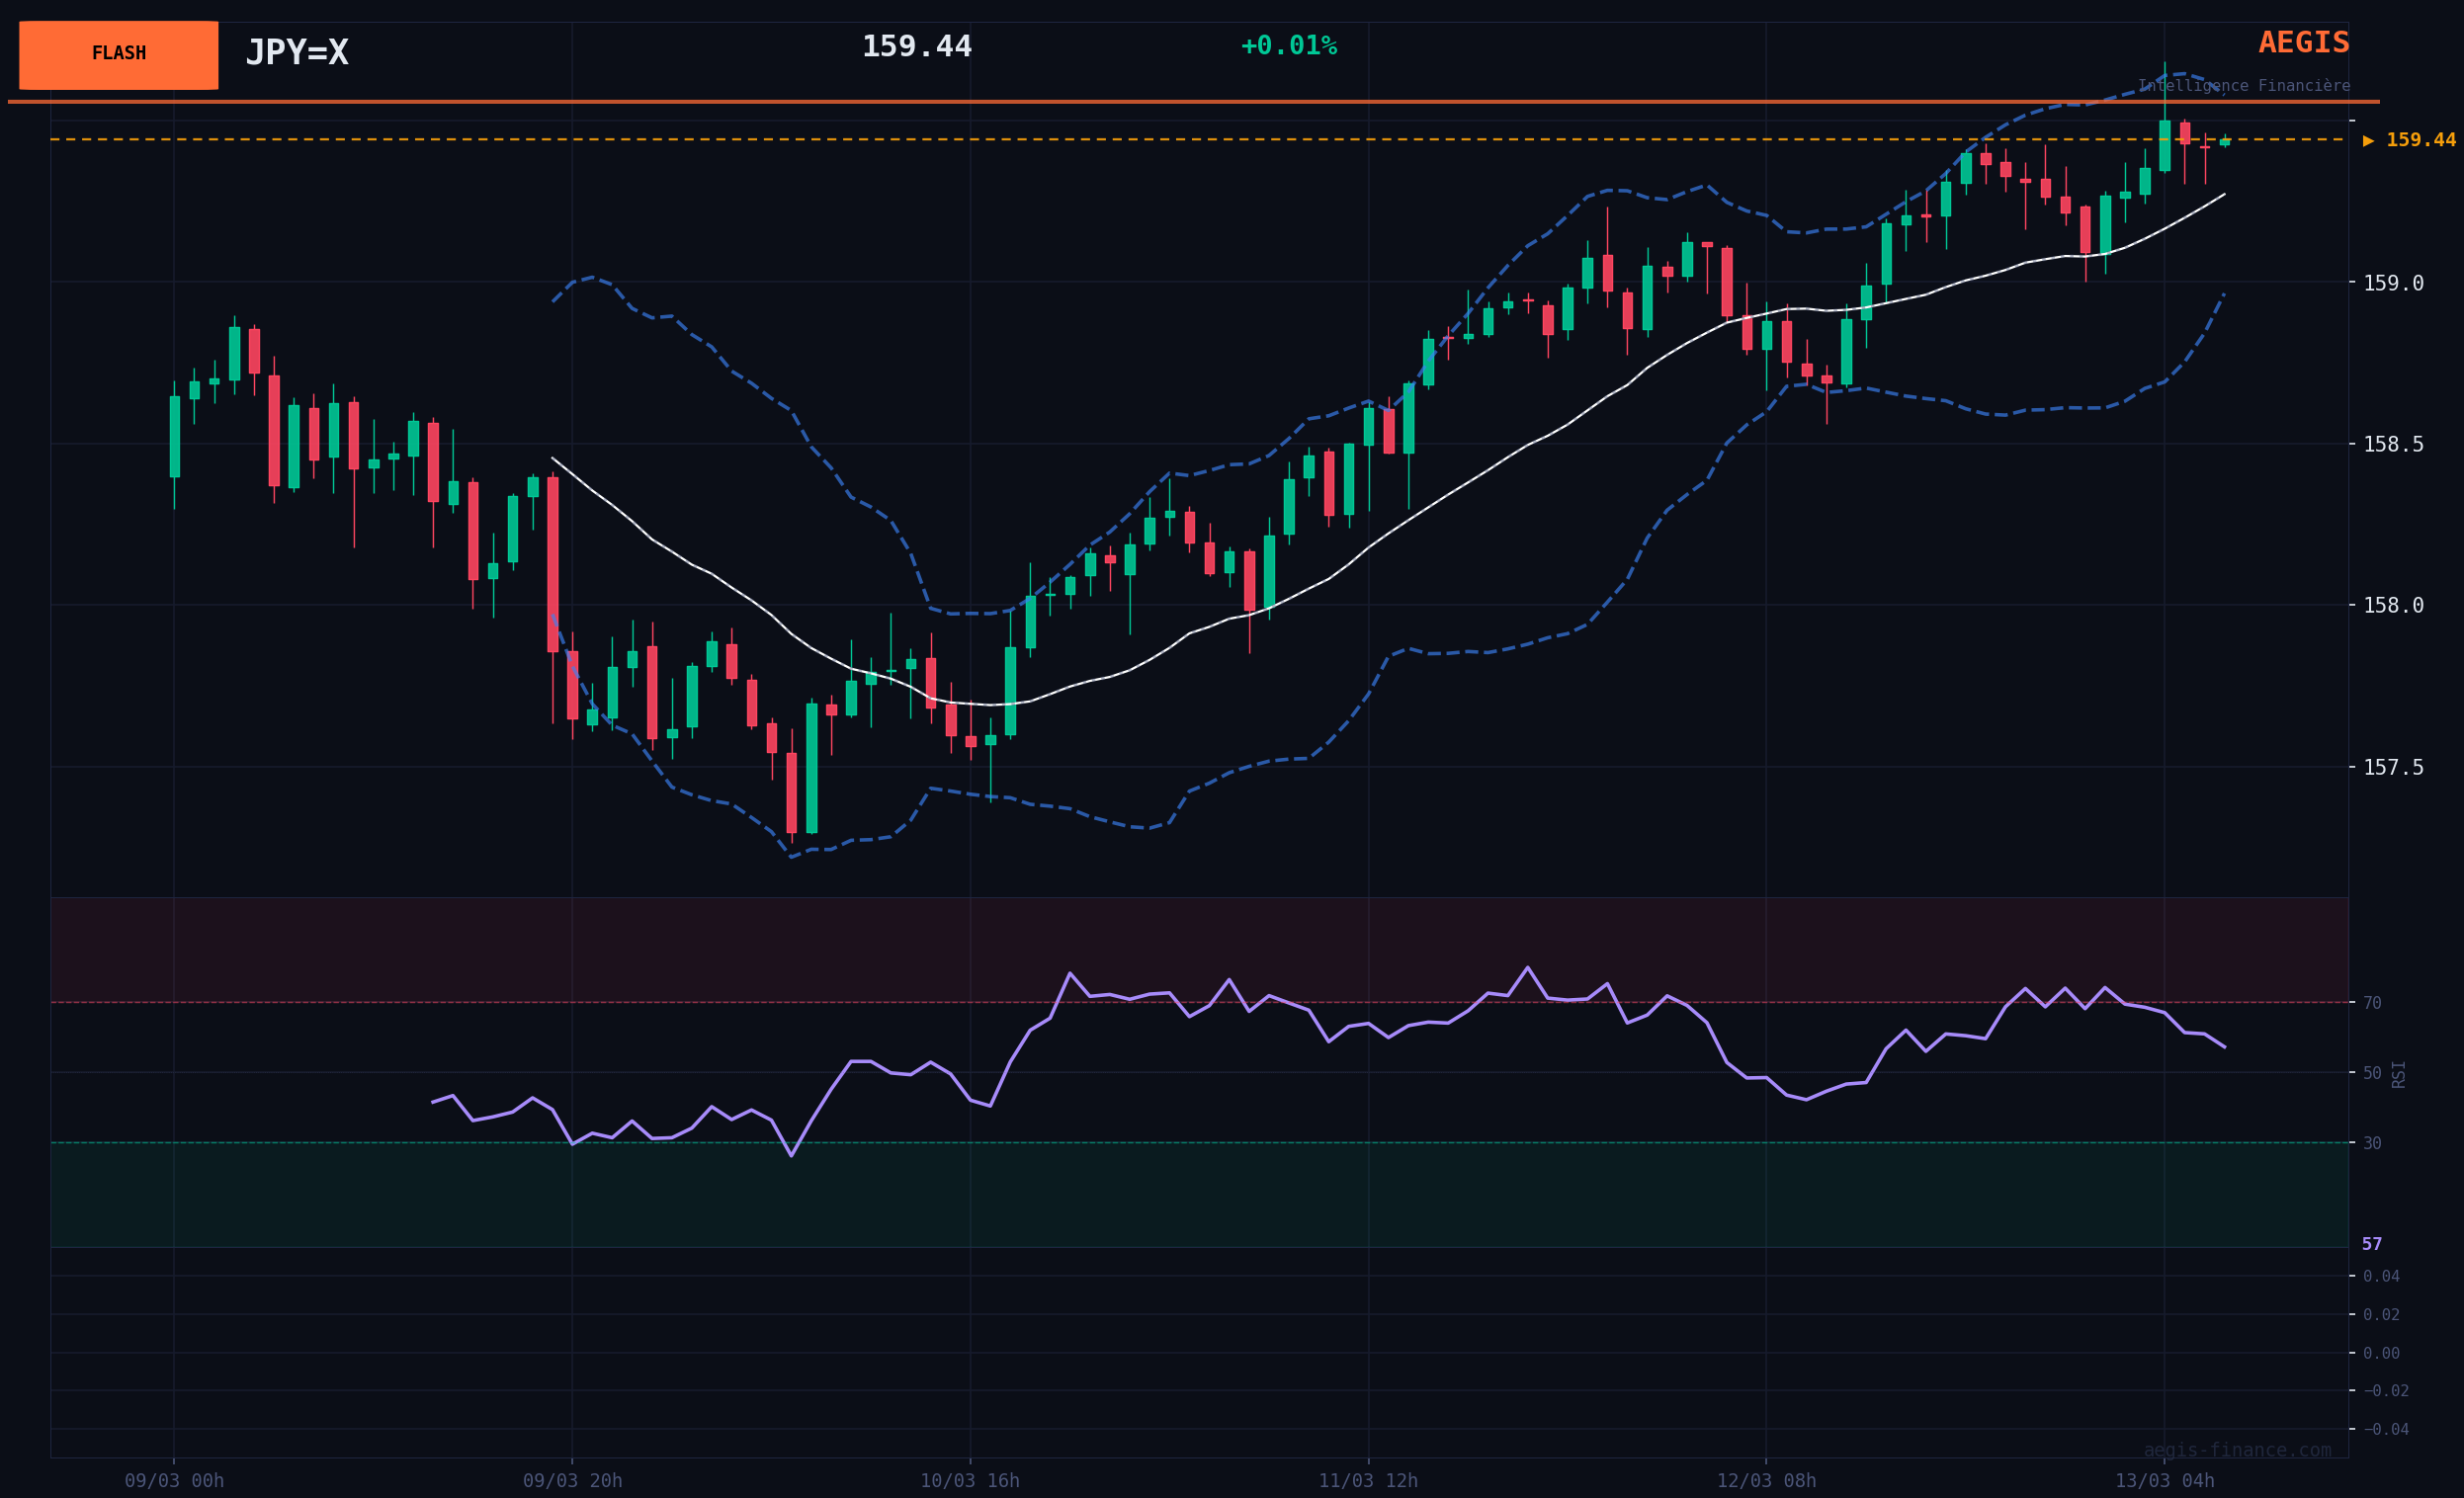
Task: Click the purple RSI value 57
Action: [2372, 1245]
